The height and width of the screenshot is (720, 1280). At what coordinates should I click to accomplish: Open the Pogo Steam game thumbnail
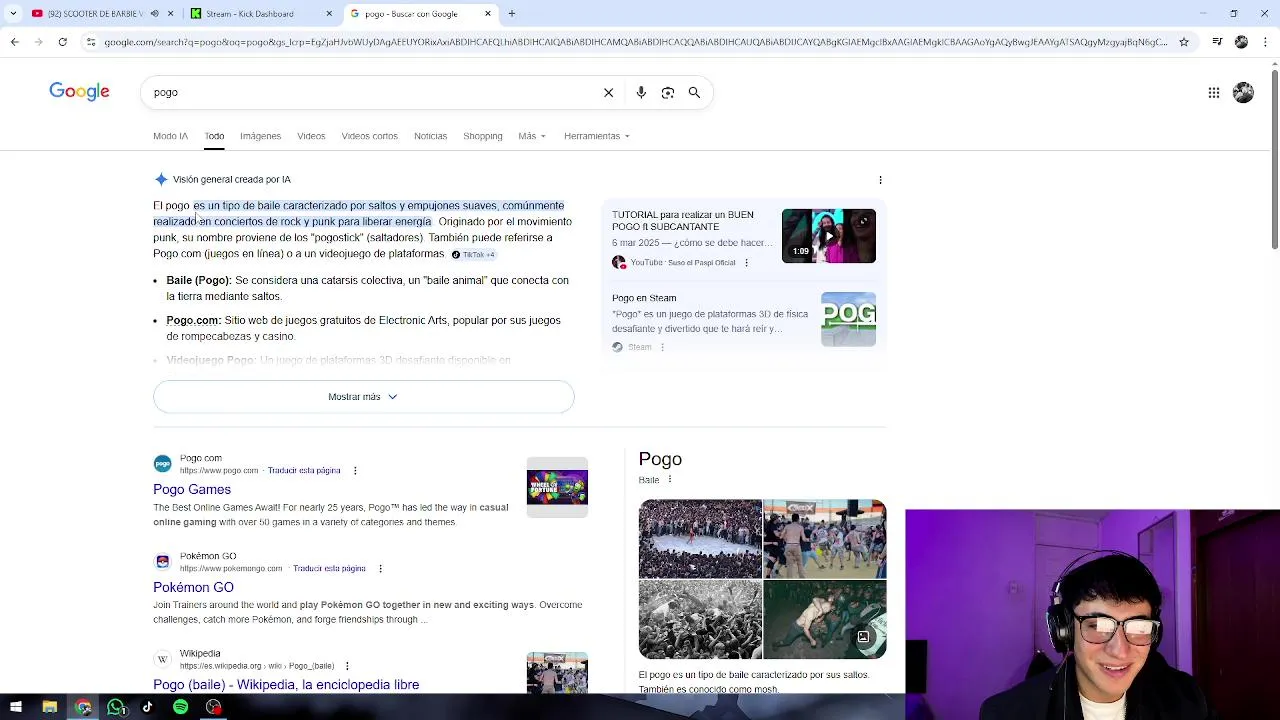click(848, 319)
